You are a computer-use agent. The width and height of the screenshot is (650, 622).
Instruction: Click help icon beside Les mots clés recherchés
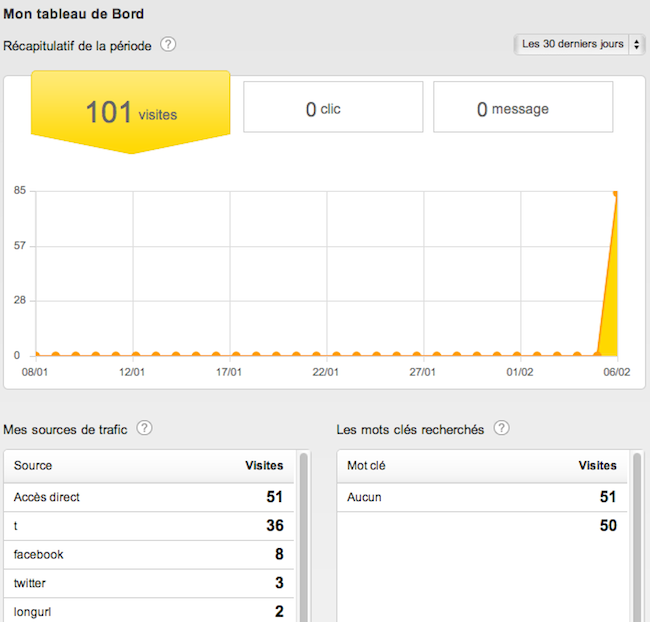click(501, 428)
